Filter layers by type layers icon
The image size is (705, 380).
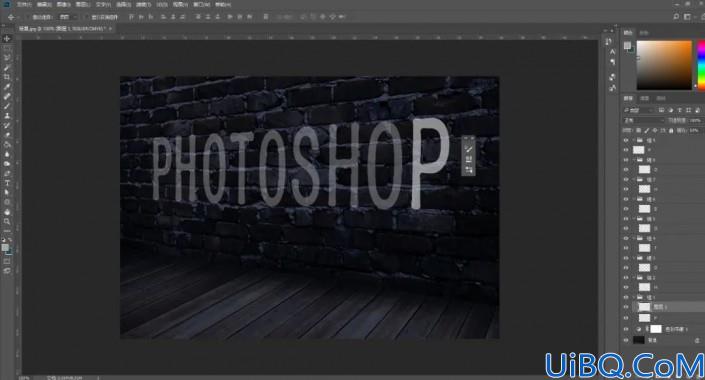[x=679, y=110]
